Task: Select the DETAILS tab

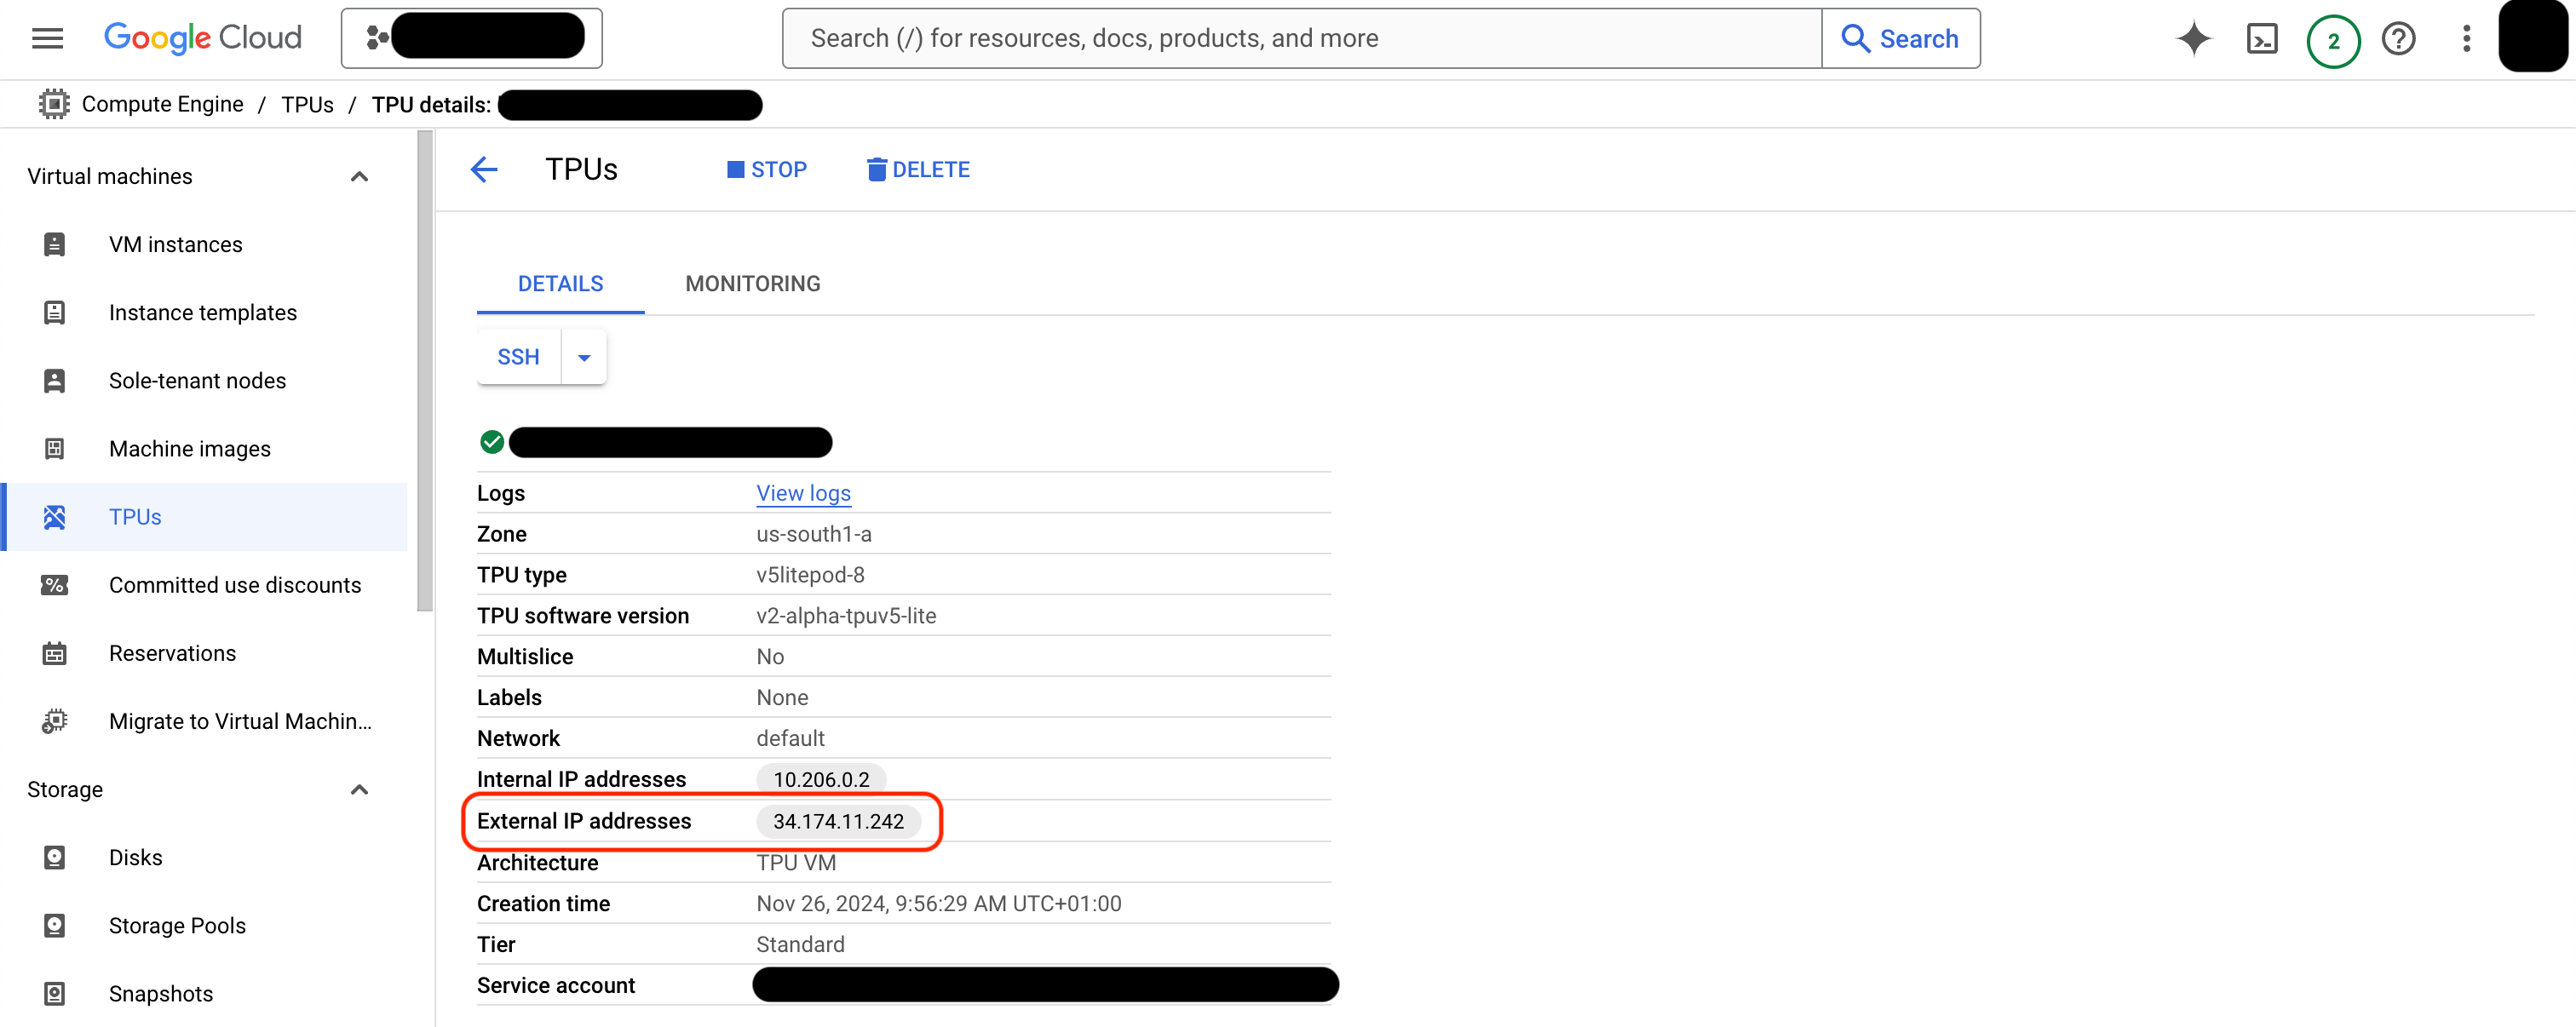Action: tap(559, 283)
